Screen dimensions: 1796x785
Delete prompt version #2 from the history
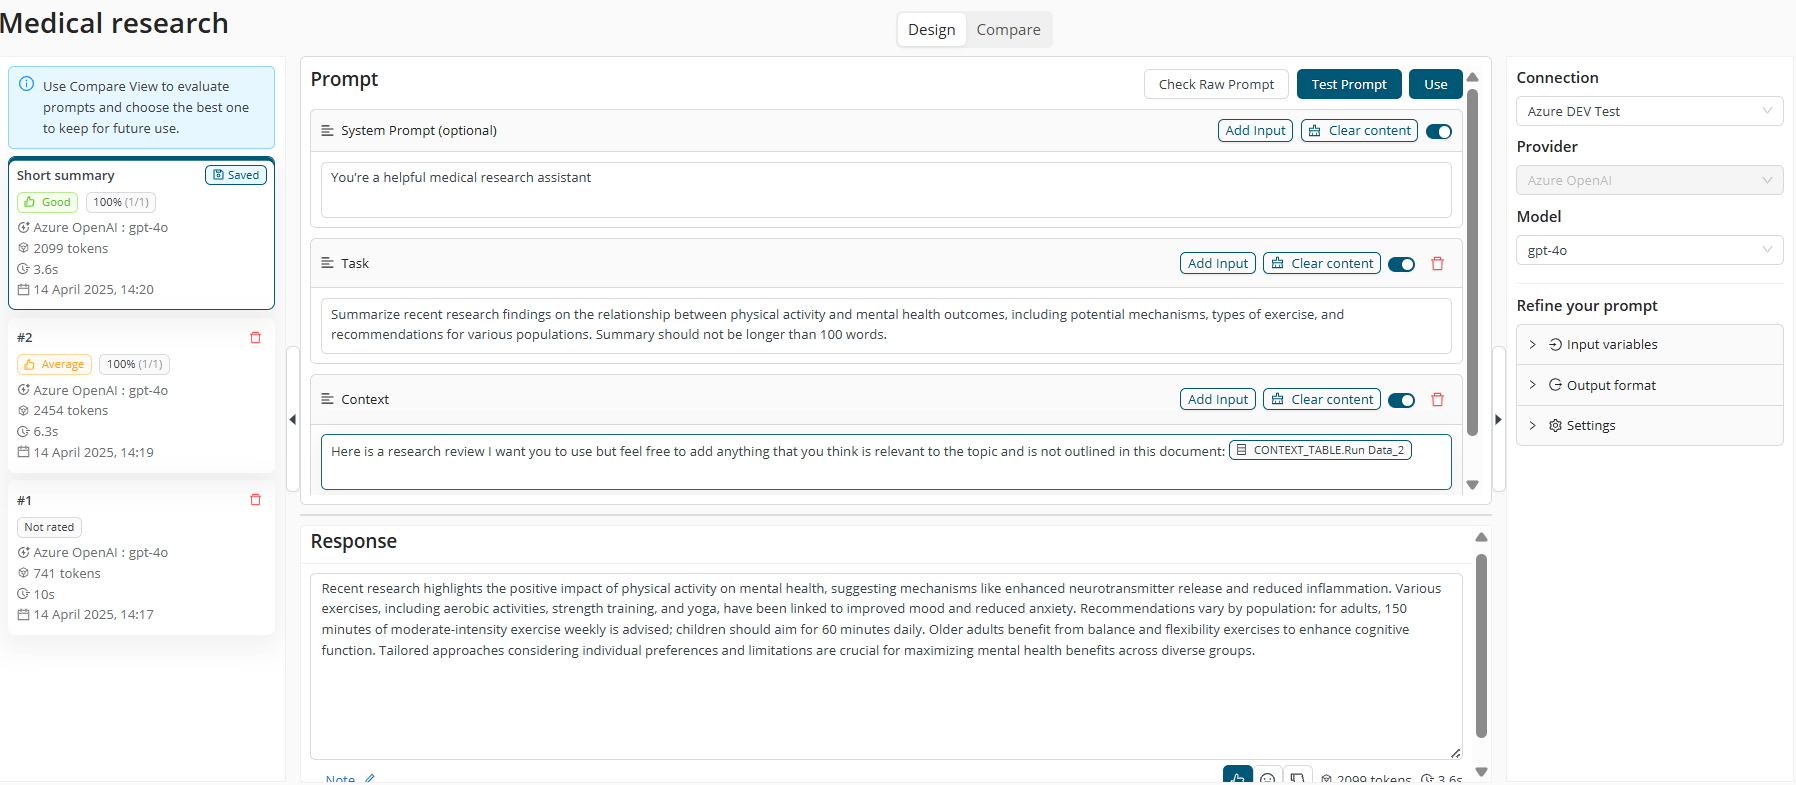coord(255,338)
